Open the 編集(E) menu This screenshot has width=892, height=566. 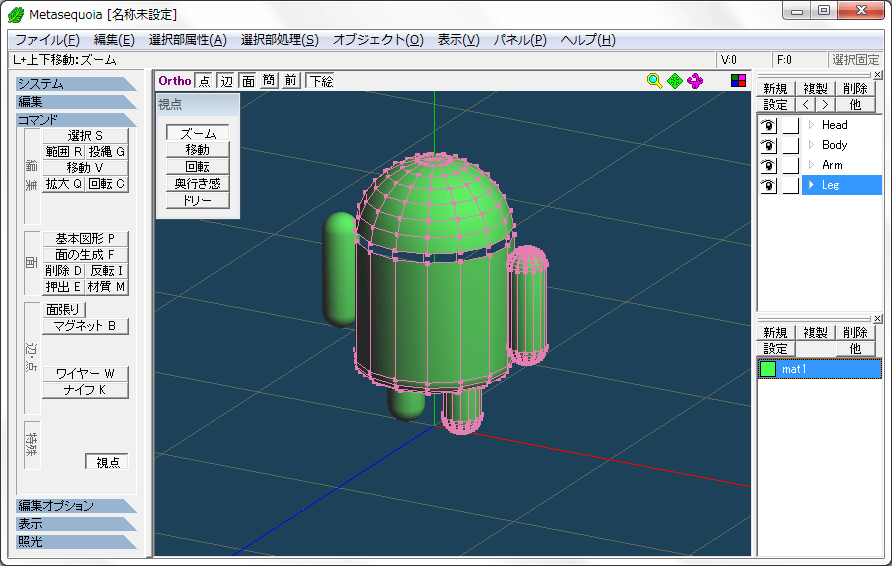click(x=114, y=40)
